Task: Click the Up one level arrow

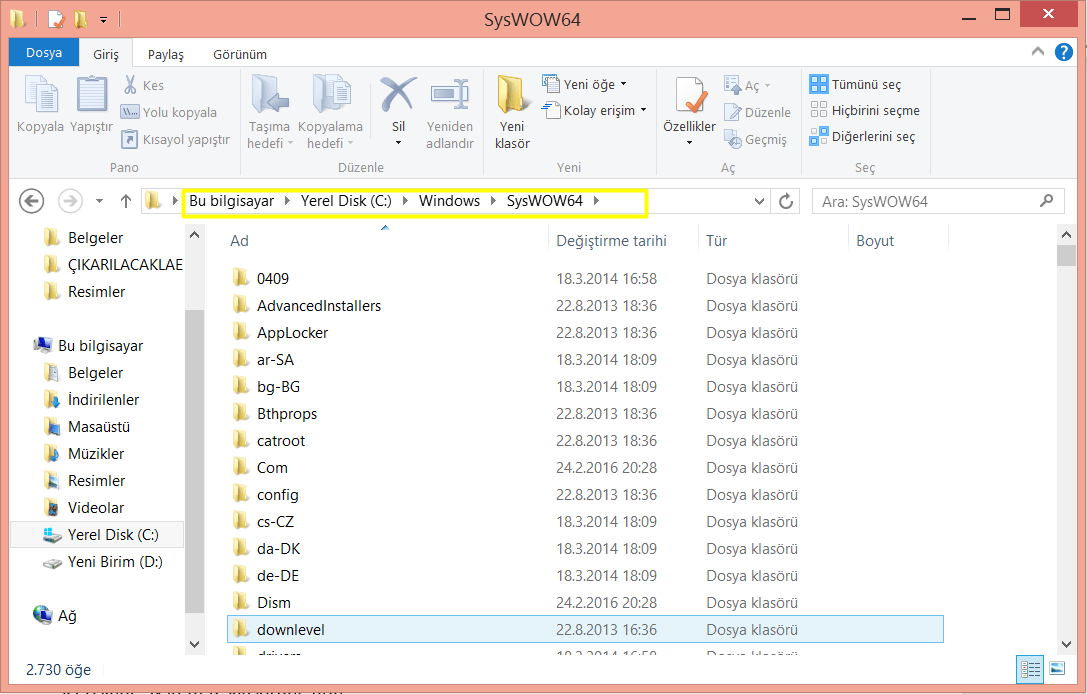Action: coord(126,201)
